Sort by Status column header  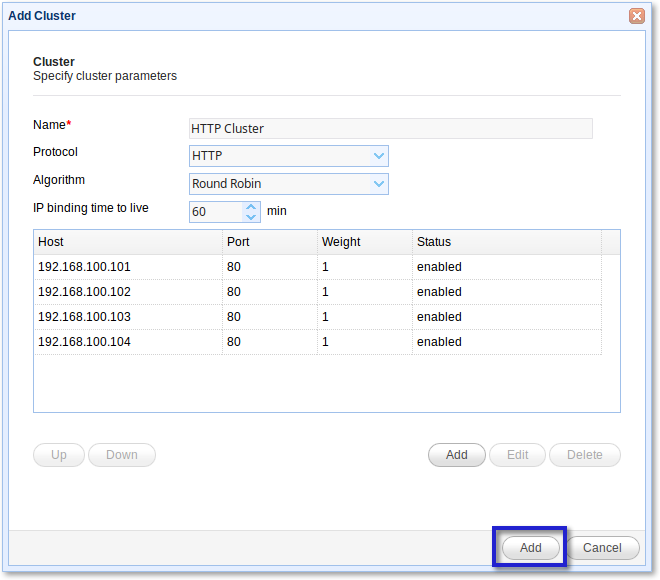coord(507,242)
